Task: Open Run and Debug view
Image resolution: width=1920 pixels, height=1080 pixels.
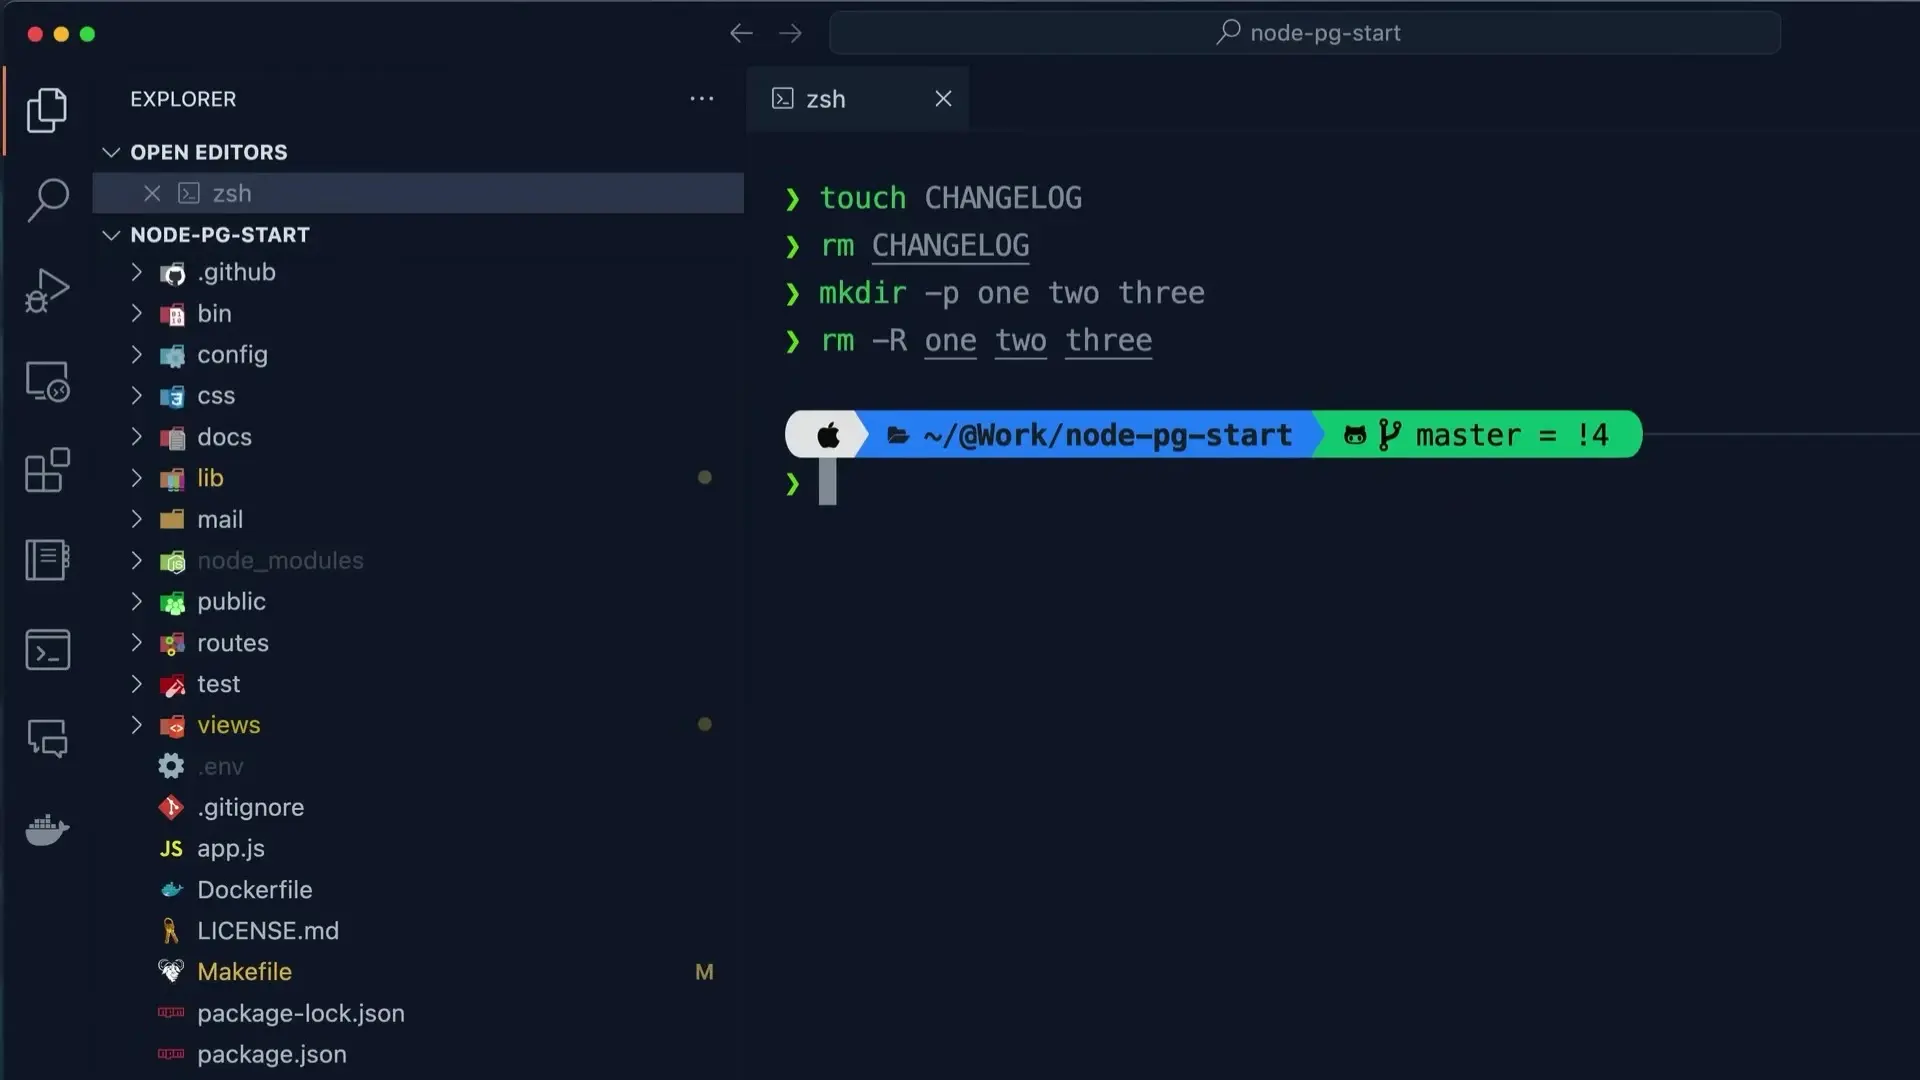Action: click(x=47, y=290)
